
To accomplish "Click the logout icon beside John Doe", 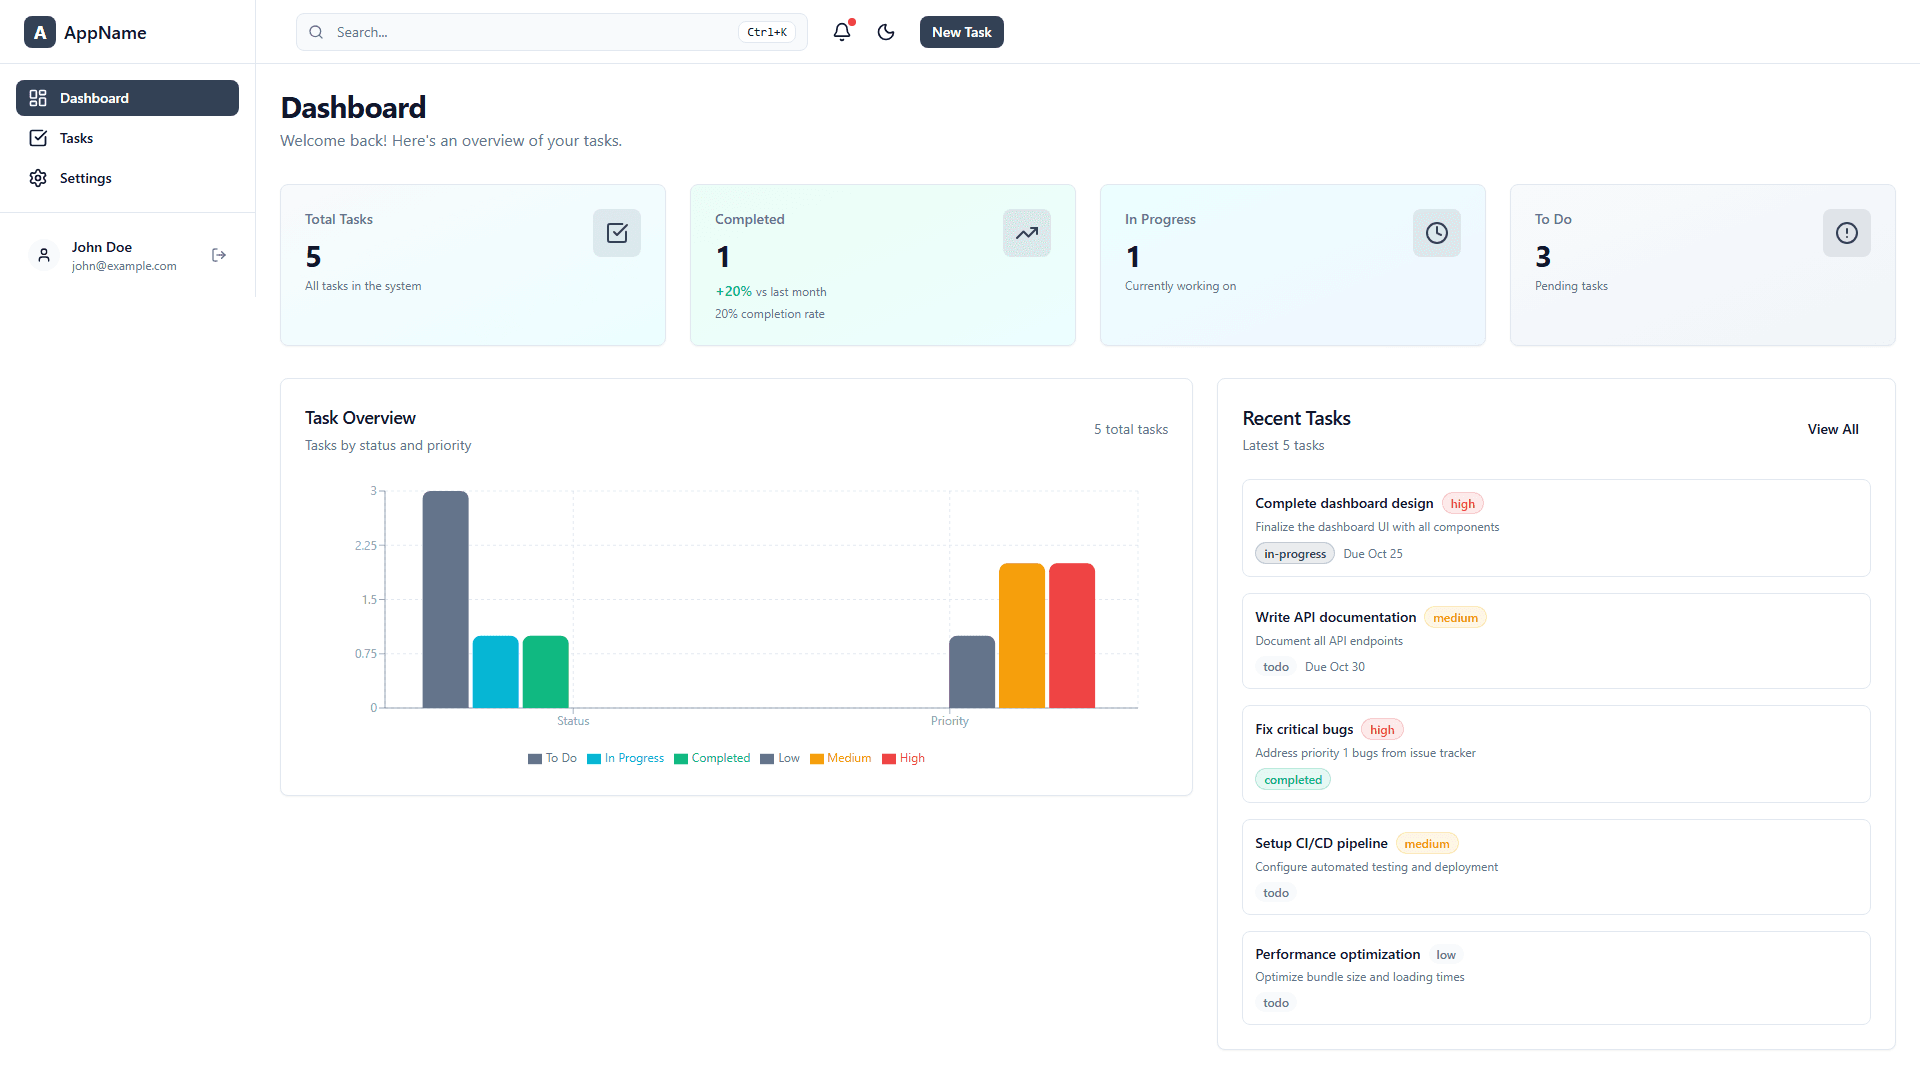I will (219, 255).
